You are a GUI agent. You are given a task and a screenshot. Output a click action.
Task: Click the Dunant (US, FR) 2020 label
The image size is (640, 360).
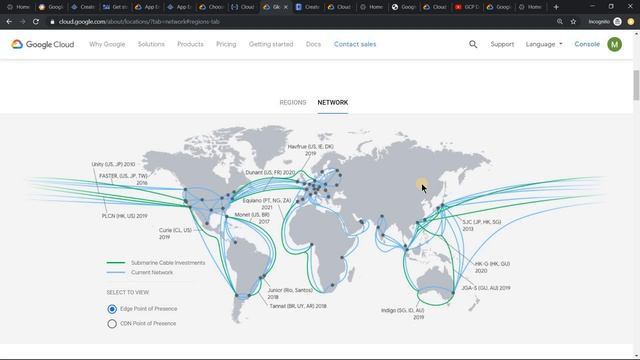(x=270, y=173)
